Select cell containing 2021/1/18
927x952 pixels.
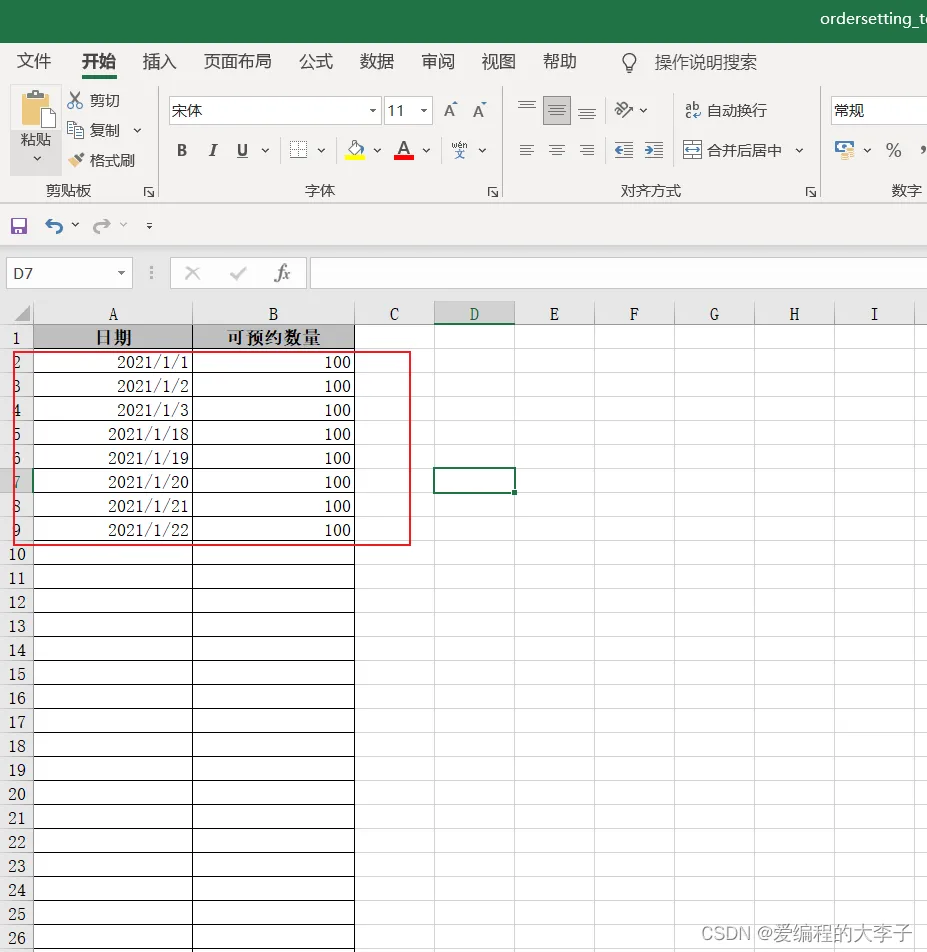coord(113,434)
